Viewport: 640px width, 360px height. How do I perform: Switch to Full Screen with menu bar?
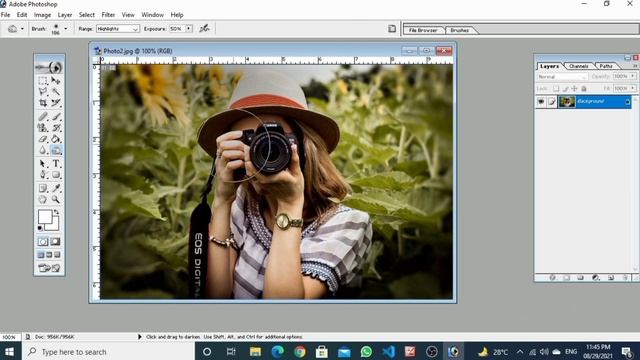click(49, 255)
